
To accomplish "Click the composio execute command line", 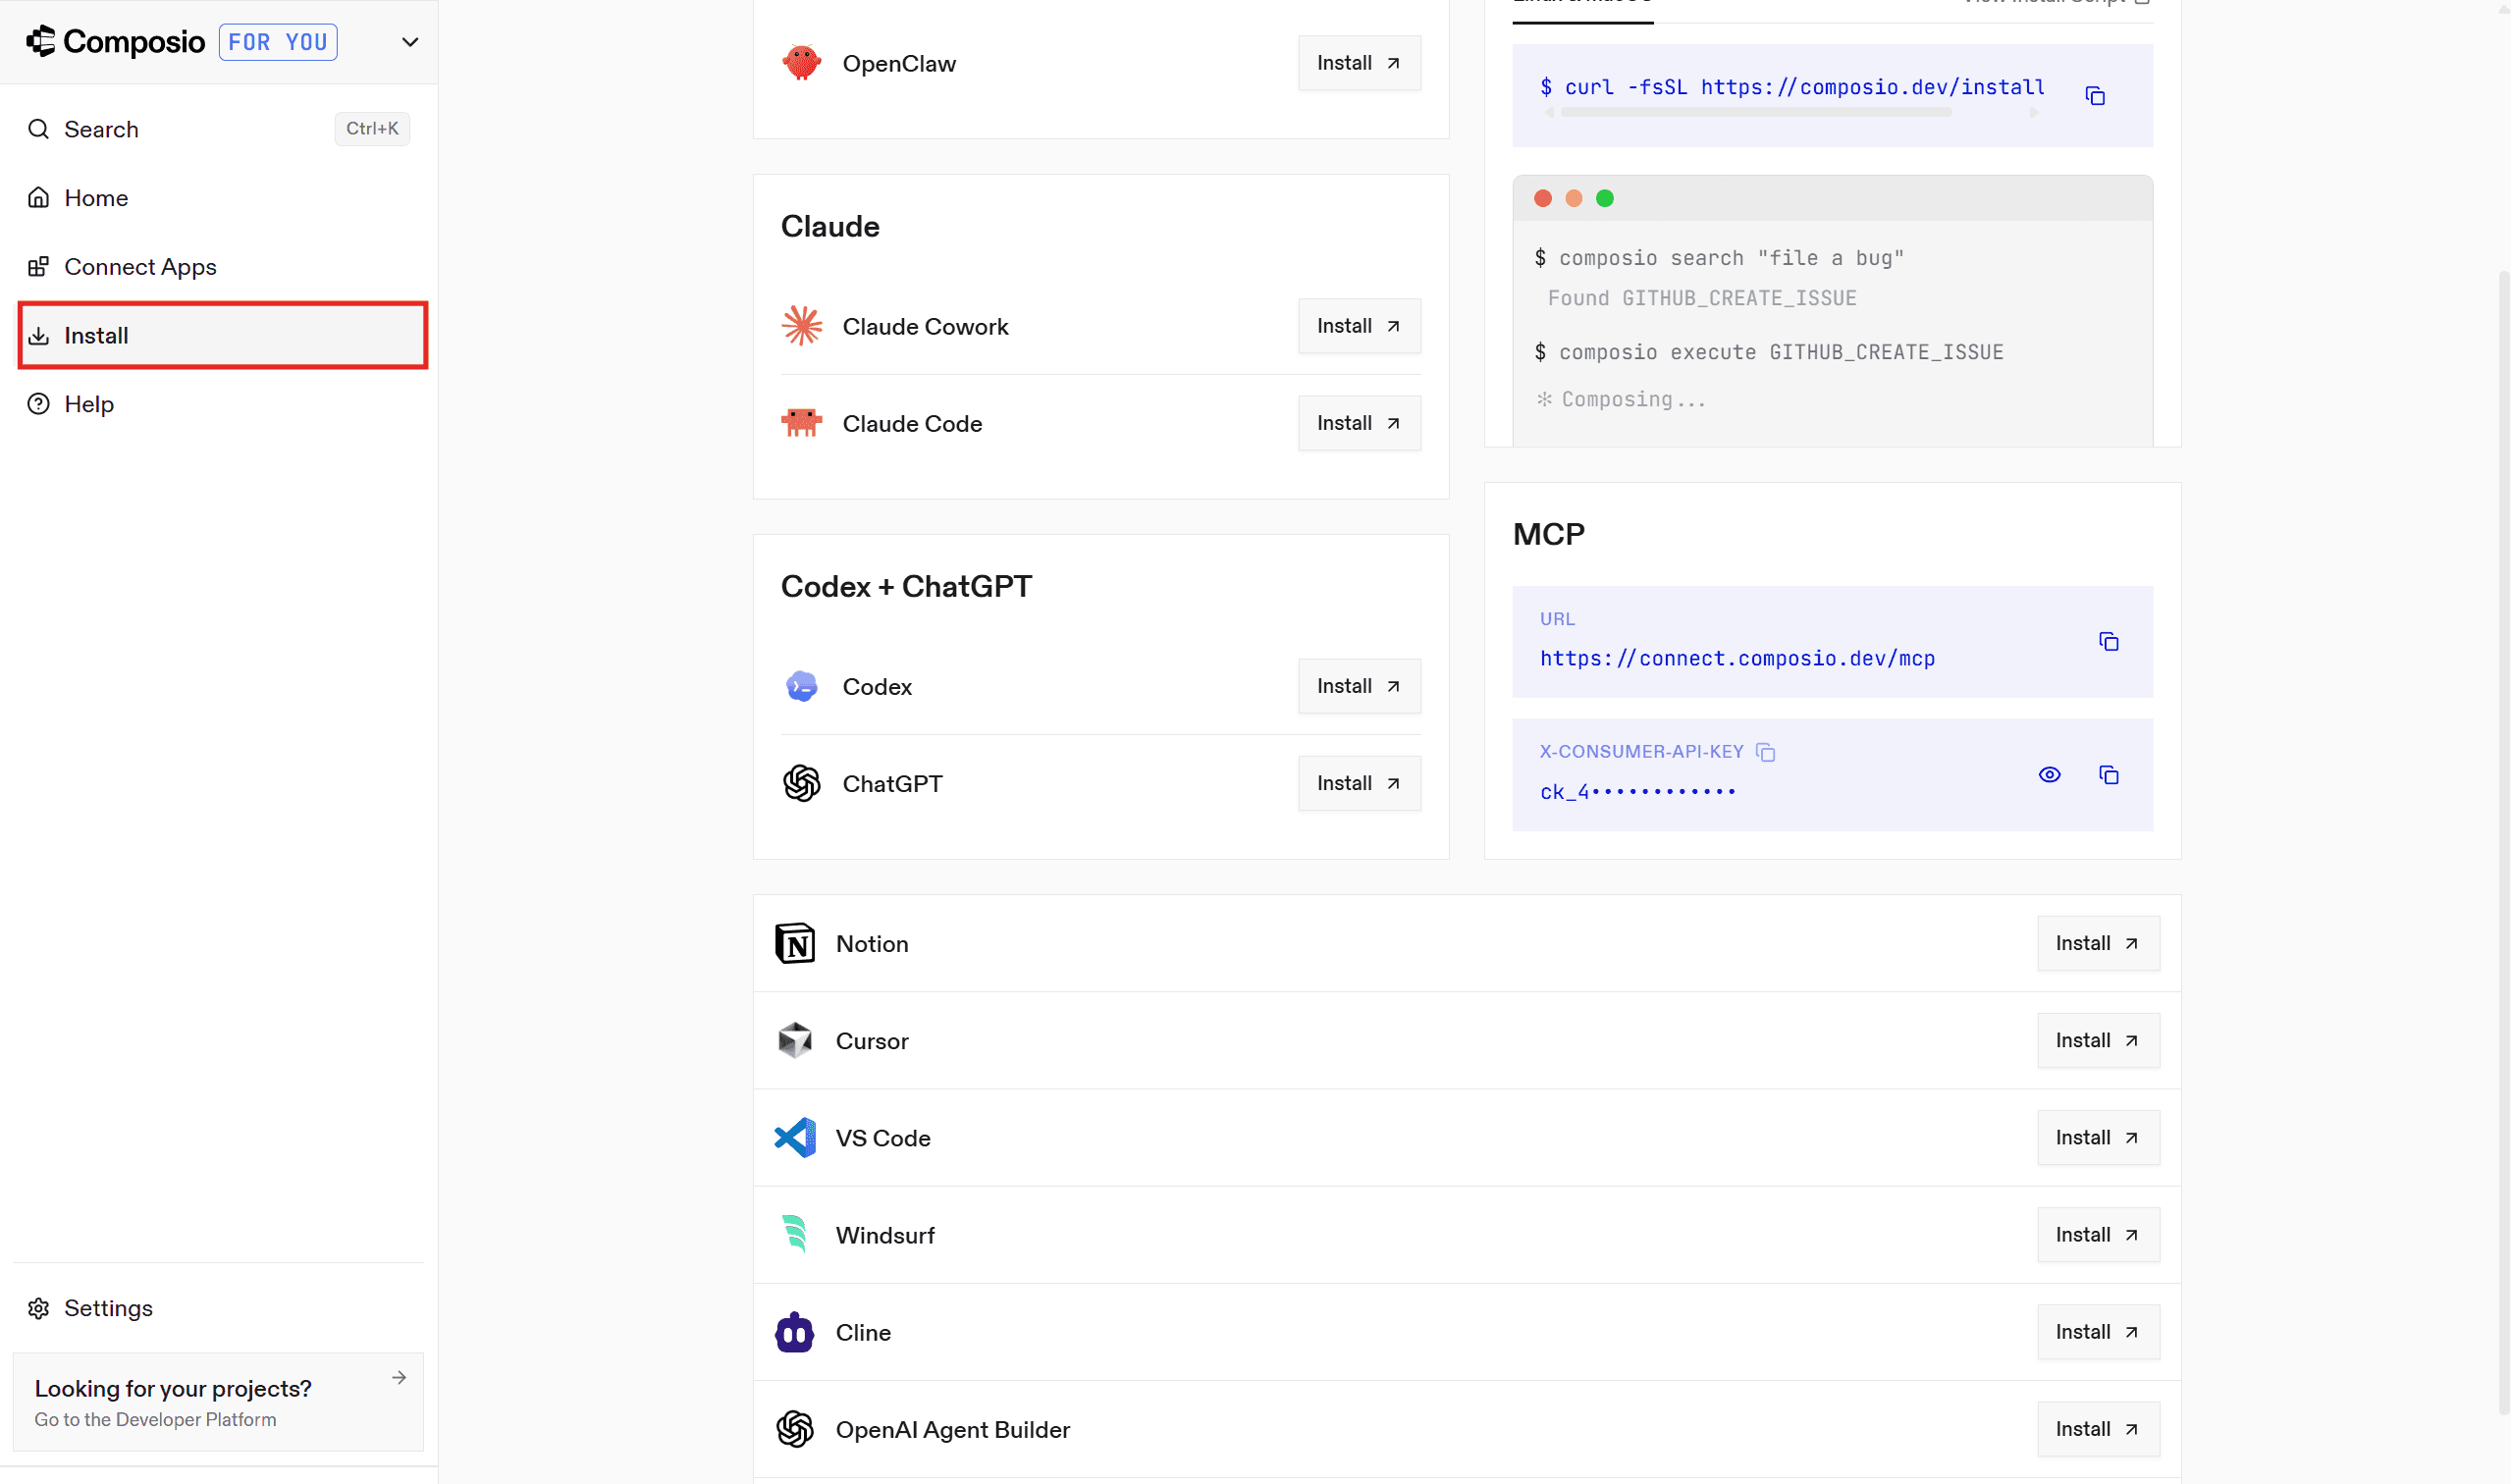I will (1769, 352).
